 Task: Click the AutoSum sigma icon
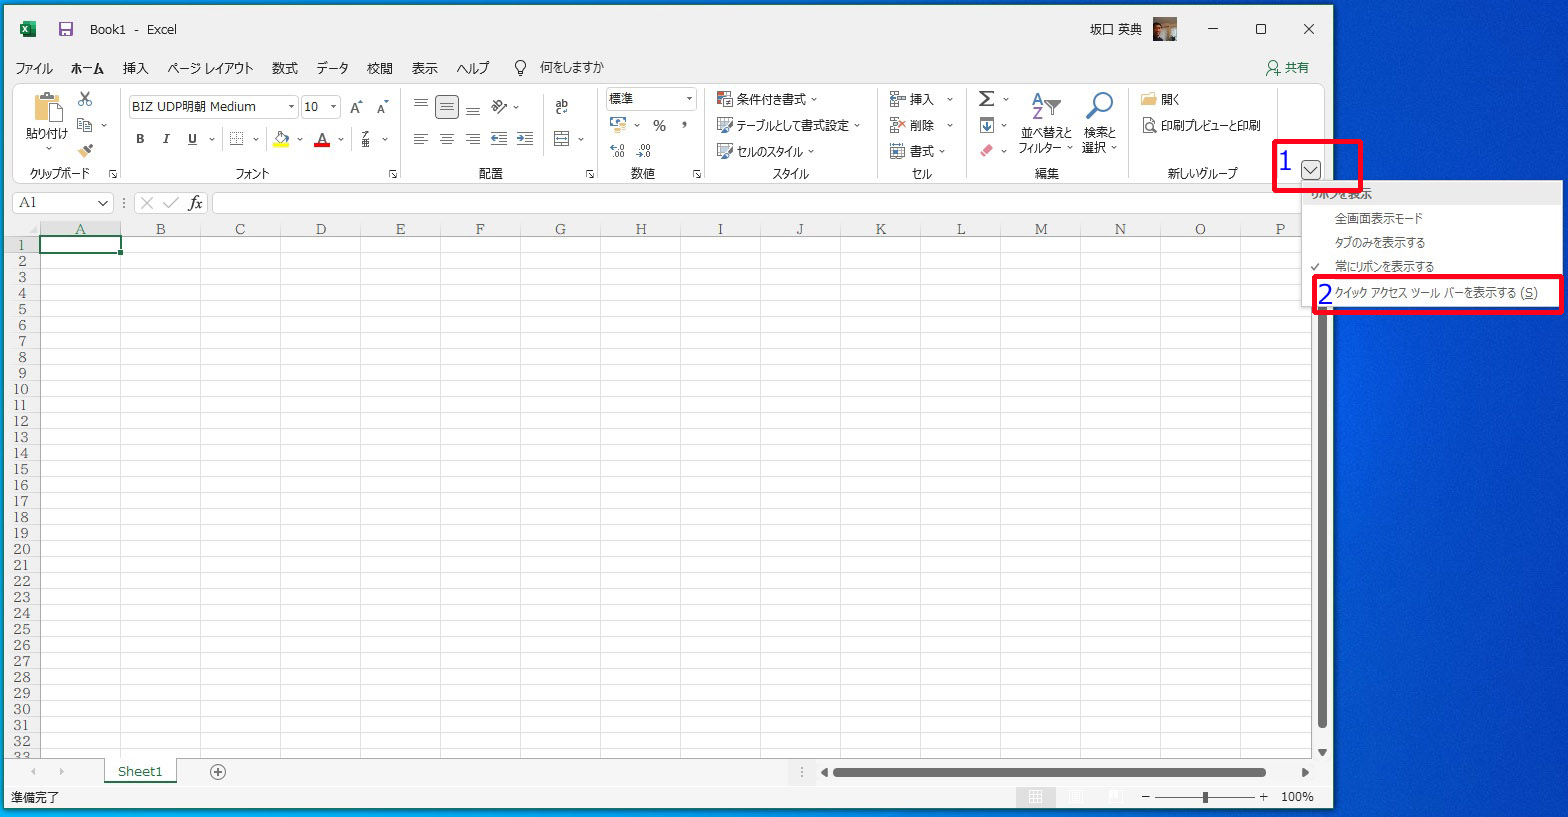tap(986, 99)
